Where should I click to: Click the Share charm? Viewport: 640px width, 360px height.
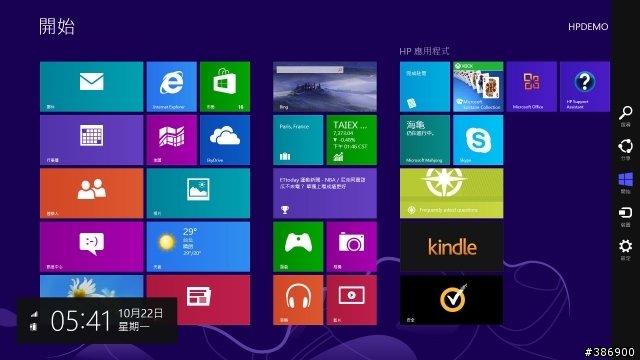pos(625,150)
